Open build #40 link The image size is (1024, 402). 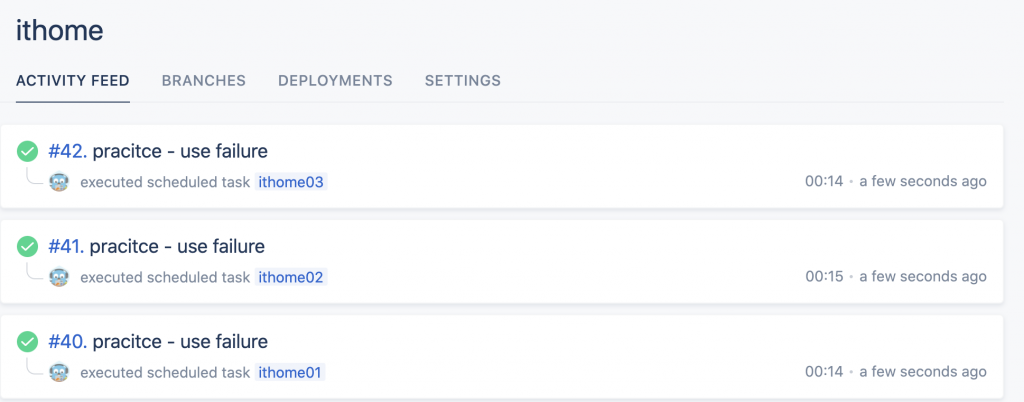click(68, 341)
